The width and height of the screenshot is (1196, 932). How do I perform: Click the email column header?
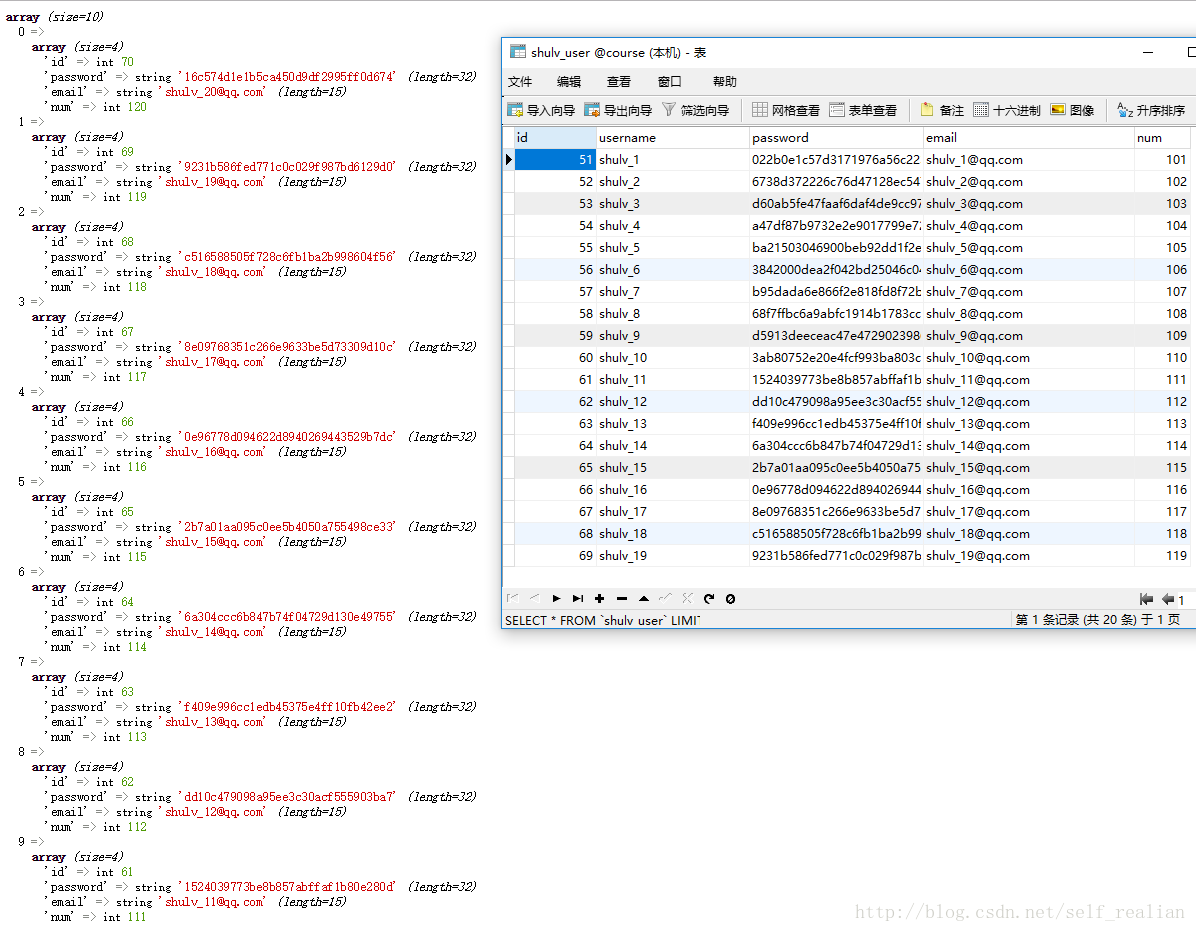(x=1028, y=137)
